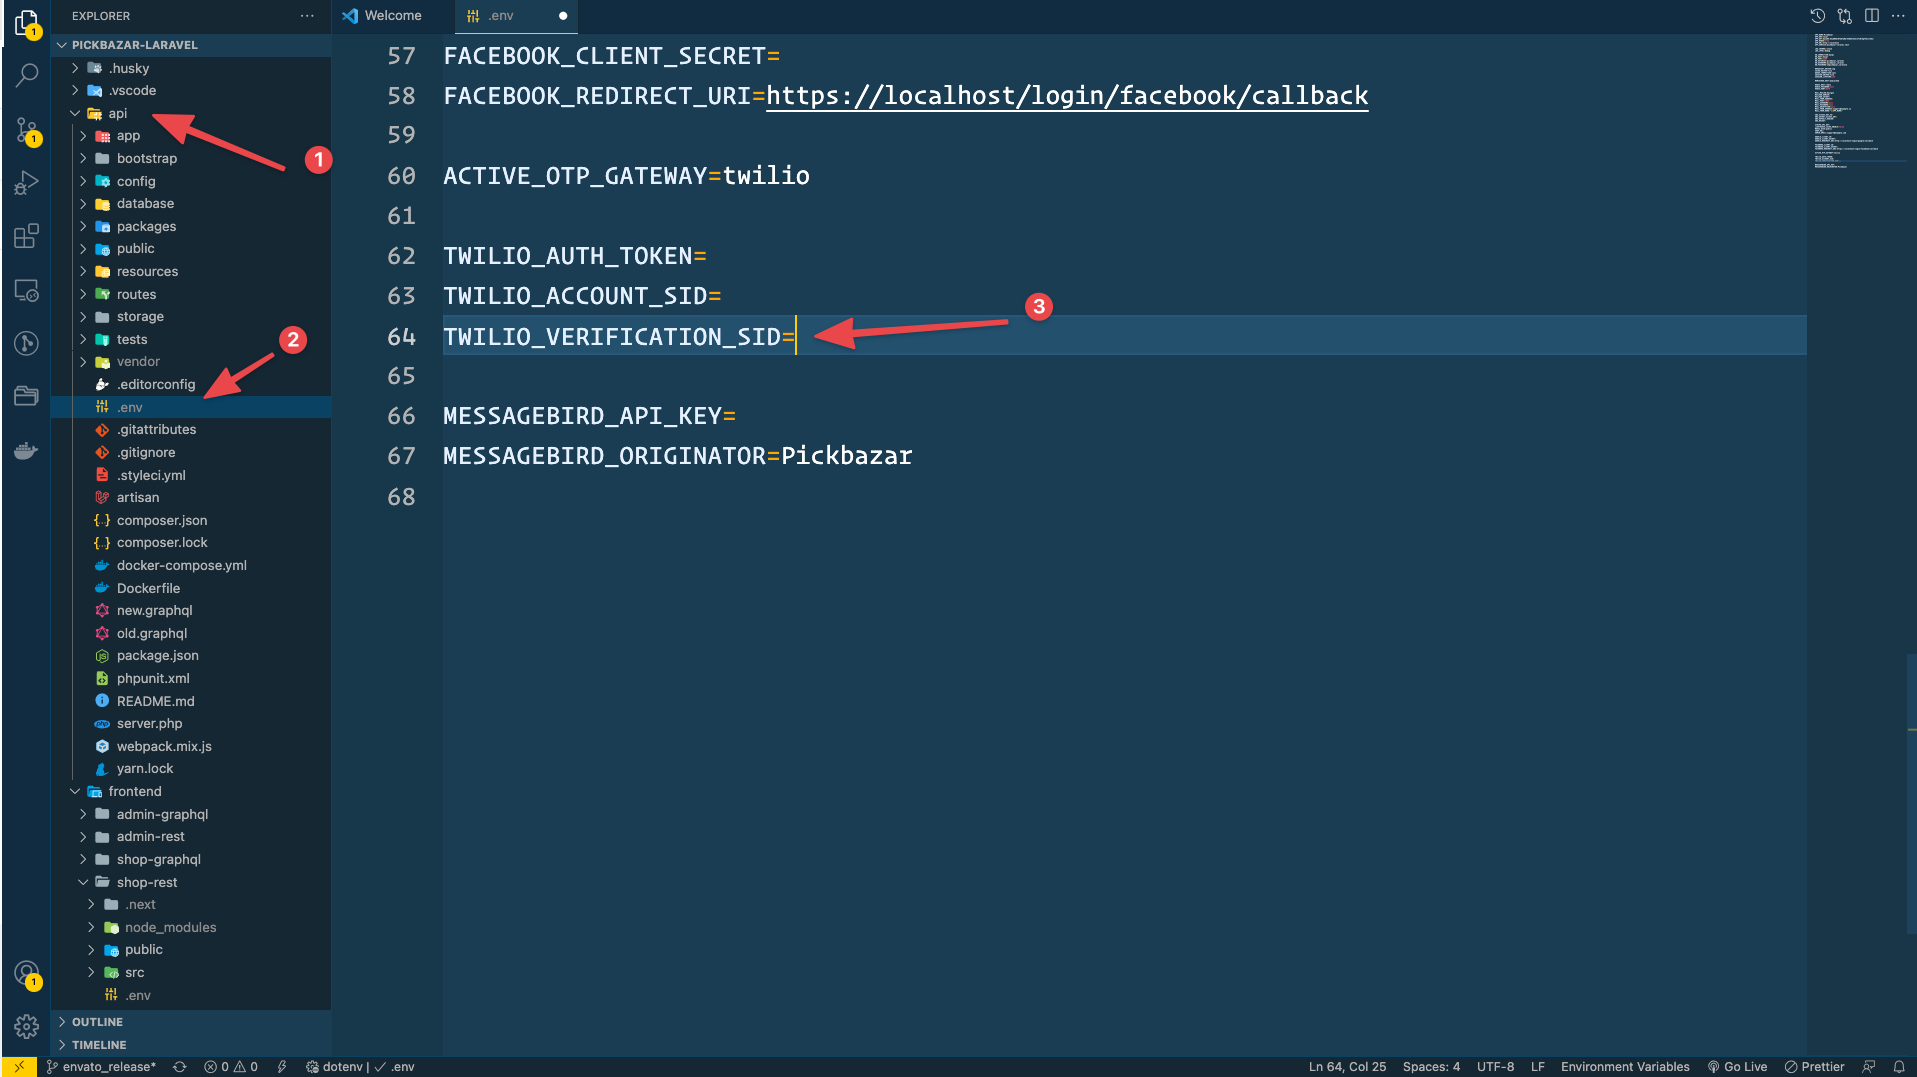Screen dimensions: 1917x1077
Task: Open webpack.mix.js file
Action: point(191,746)
